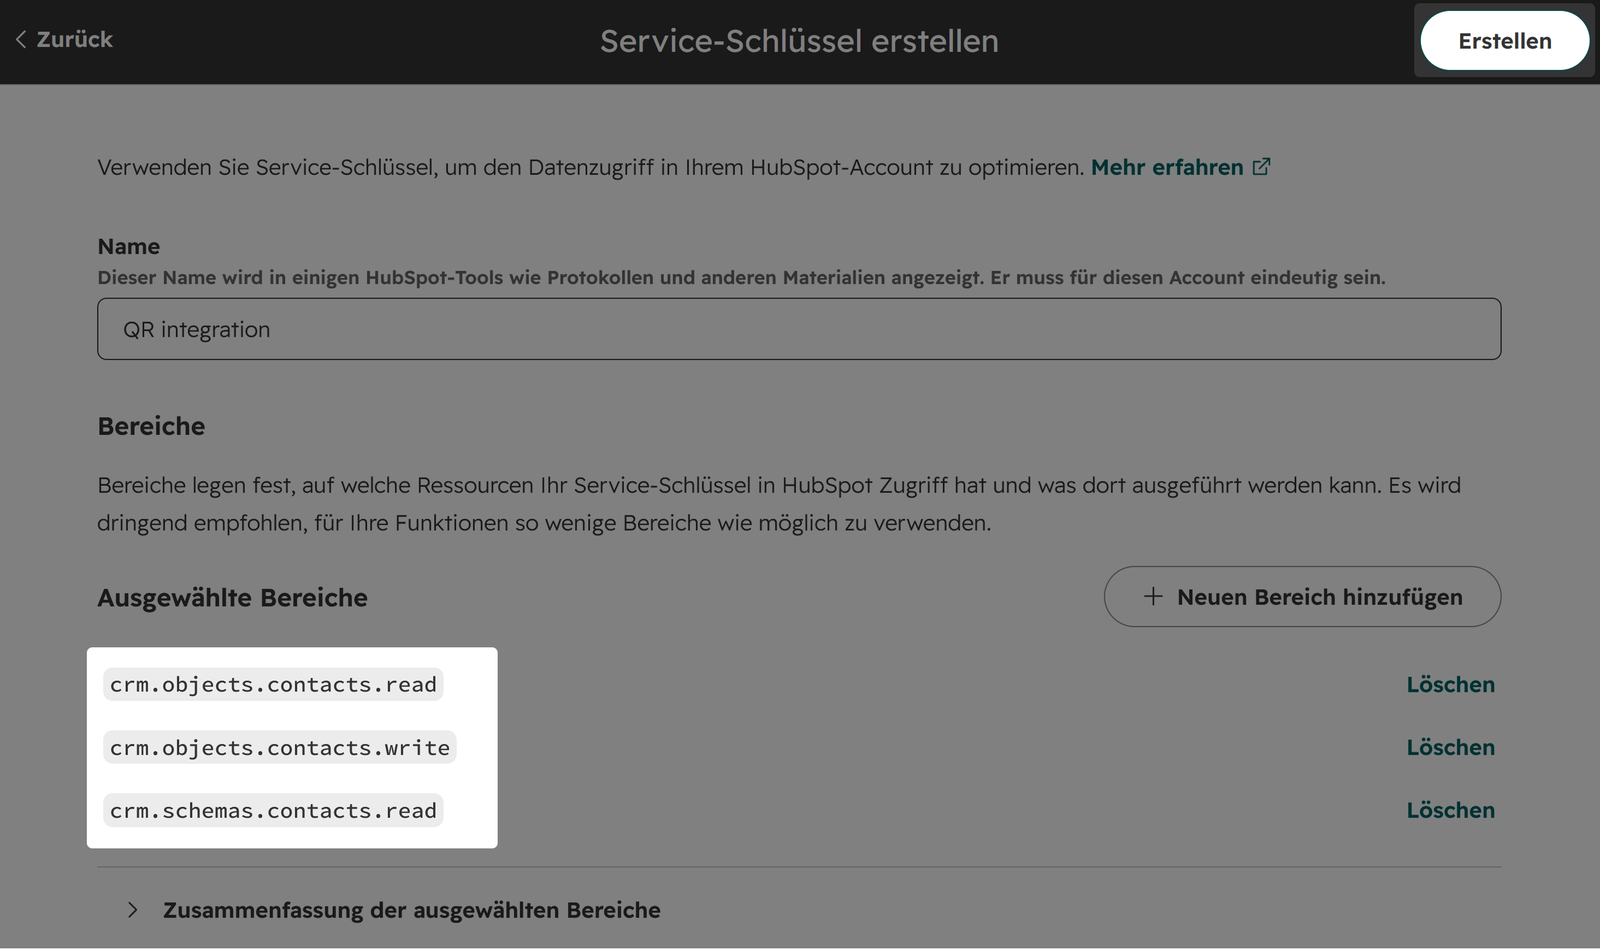Click the Erstellen button

(1504, 41)
